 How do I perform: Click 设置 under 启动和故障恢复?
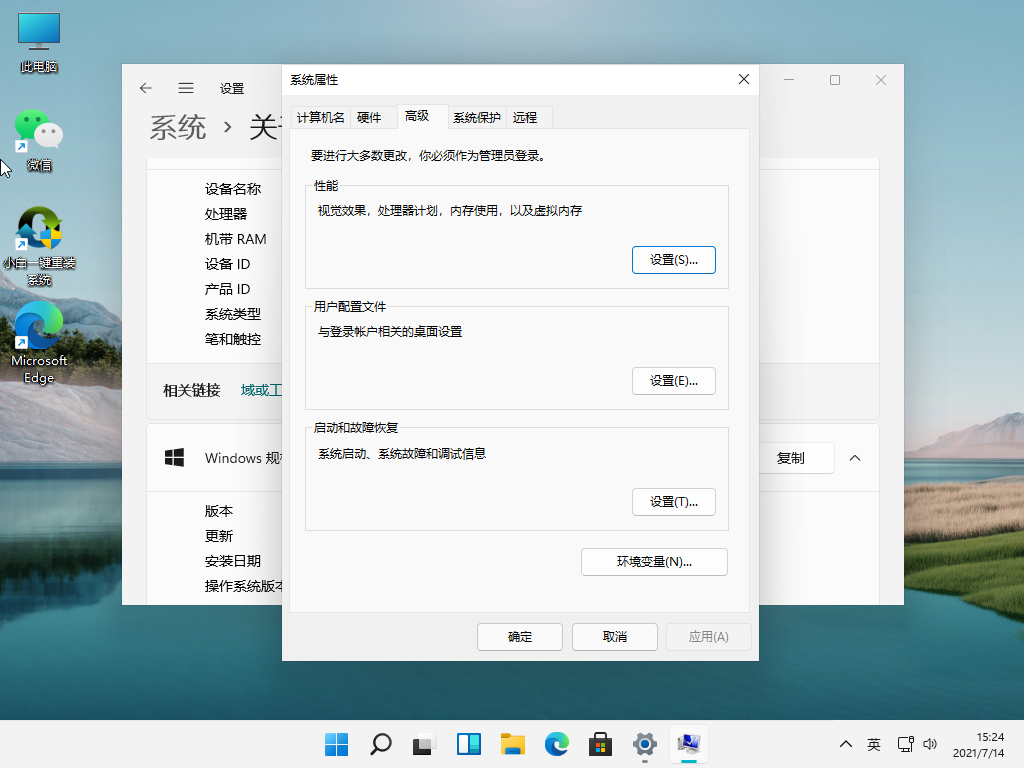tap(673, 501)
